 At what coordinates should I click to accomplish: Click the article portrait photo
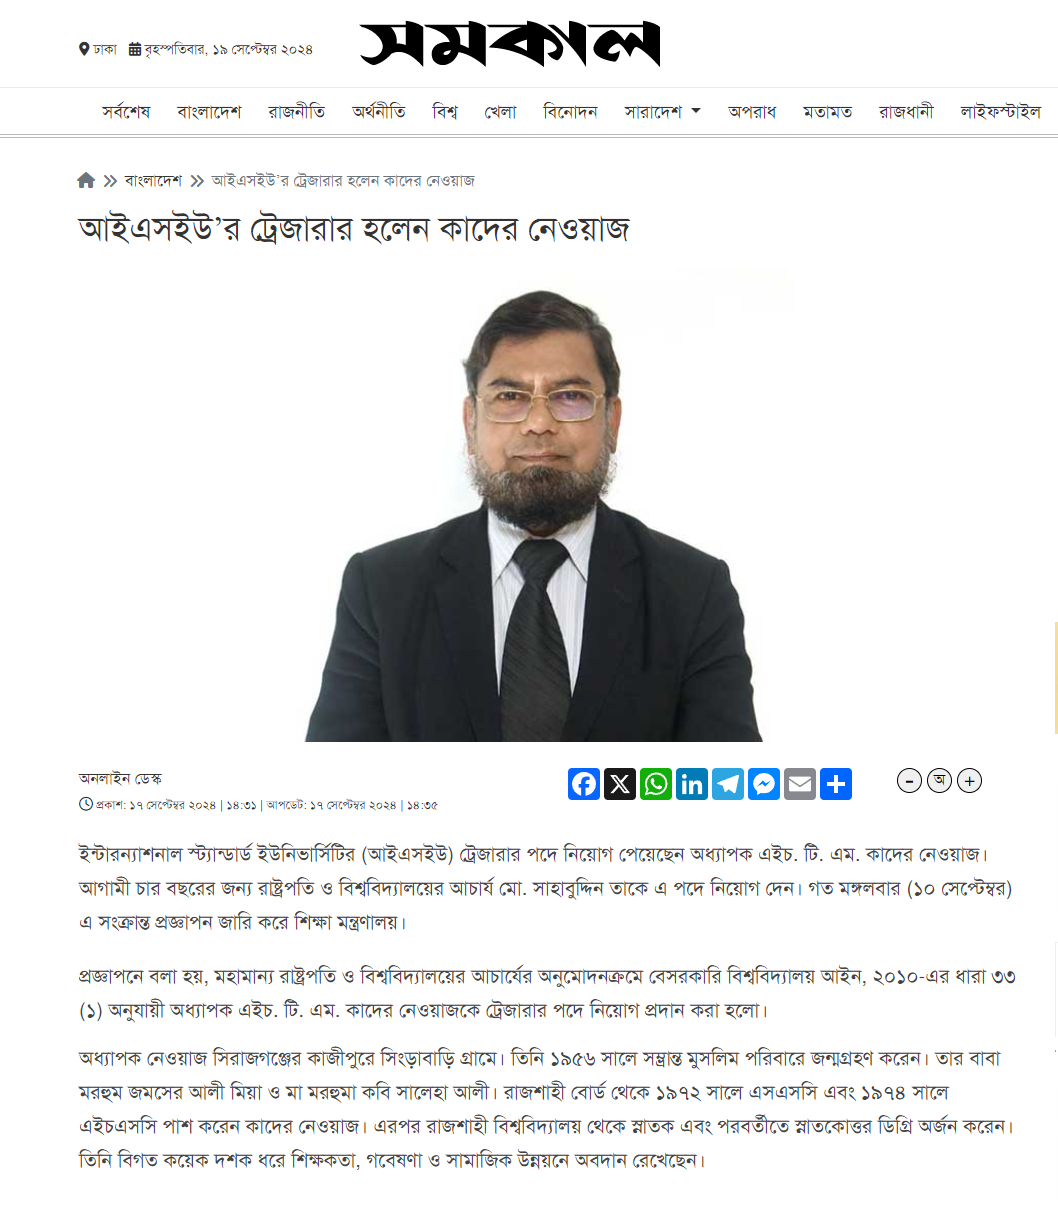tap(534, 505)
